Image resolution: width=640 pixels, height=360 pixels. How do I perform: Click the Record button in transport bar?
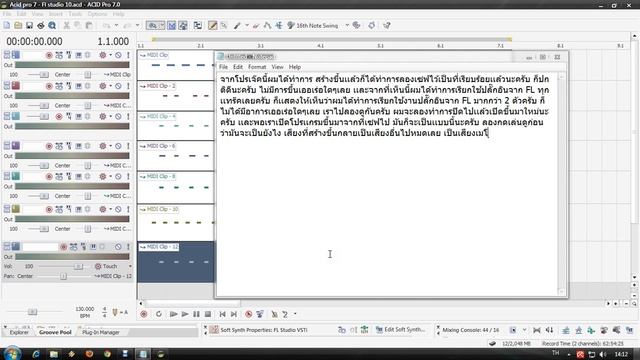(x=144, y=314)
